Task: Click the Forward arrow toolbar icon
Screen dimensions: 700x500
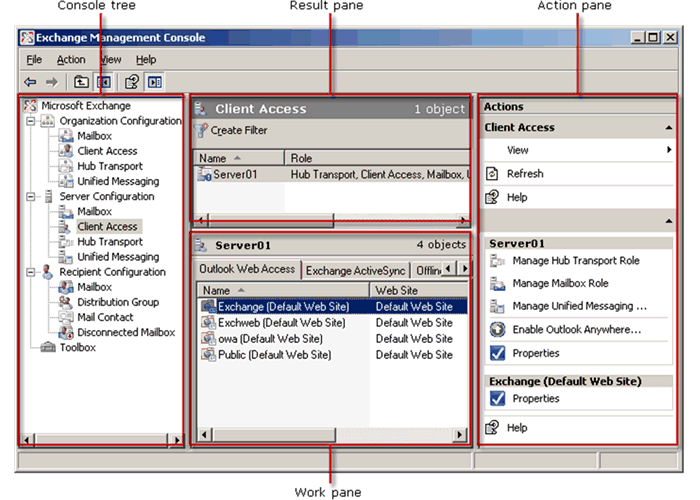Action: point(52,82)
